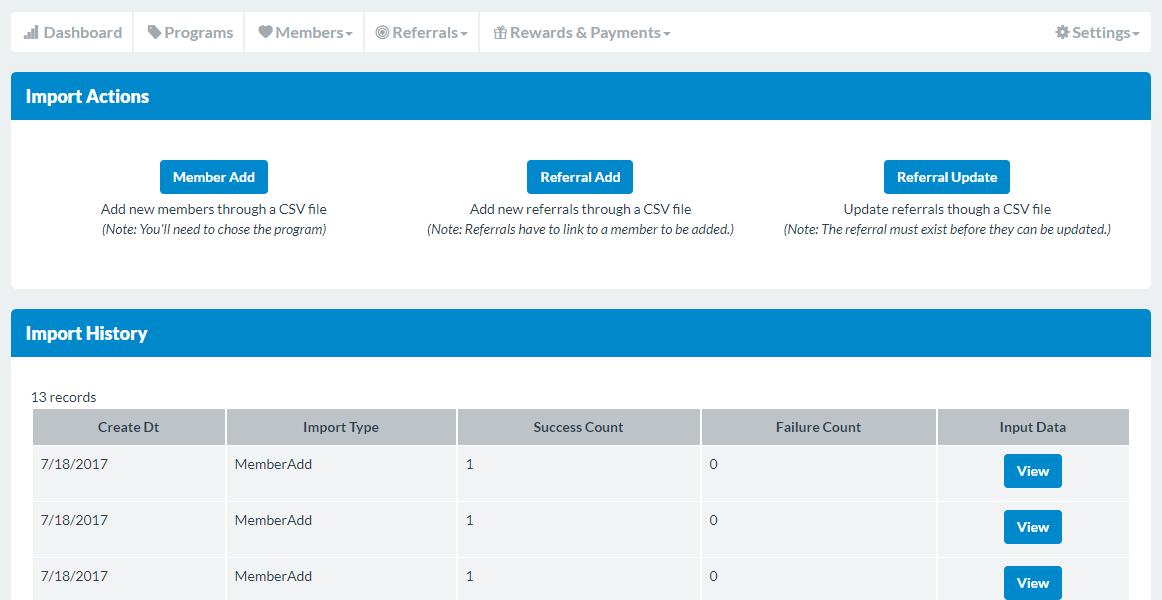1162x600 pixels.
Task: Click the Members heart icon
Action: [265, 33]
